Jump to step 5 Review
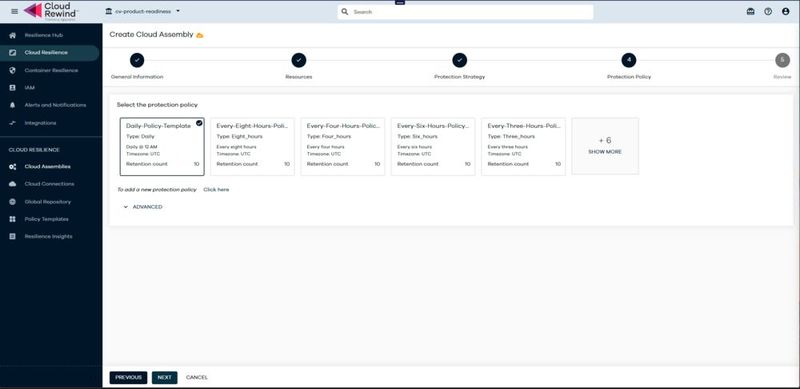 782,67
